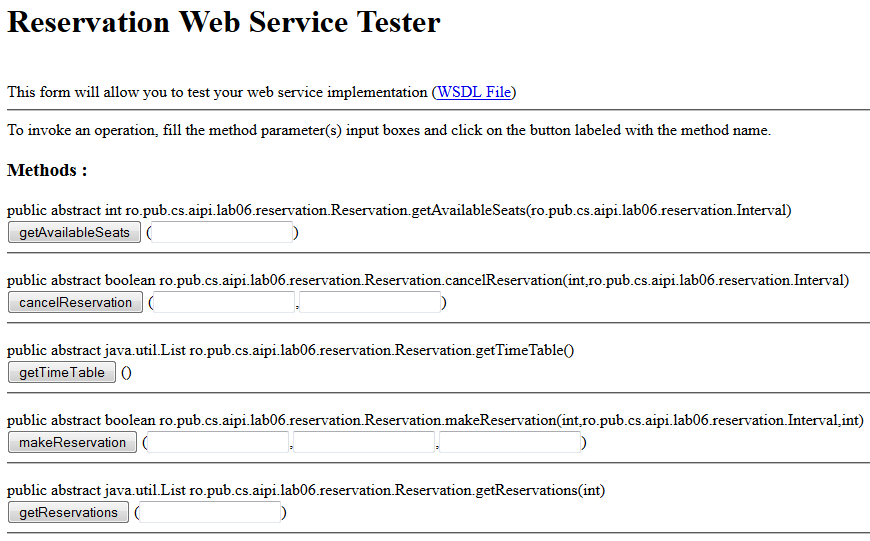Click the getAvailableSeats method signature text

(399, 211)
